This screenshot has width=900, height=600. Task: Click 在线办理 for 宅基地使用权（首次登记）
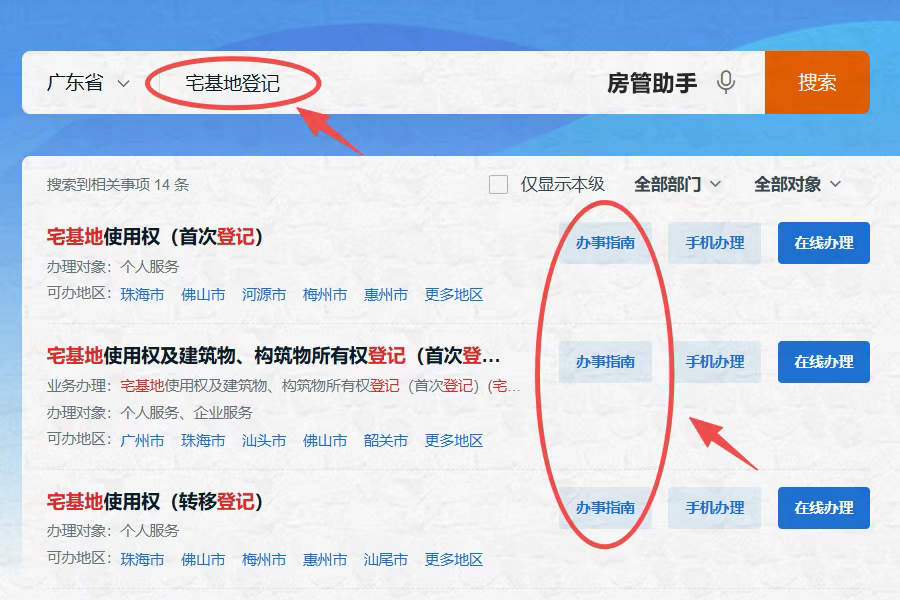[x=823, y=242]
